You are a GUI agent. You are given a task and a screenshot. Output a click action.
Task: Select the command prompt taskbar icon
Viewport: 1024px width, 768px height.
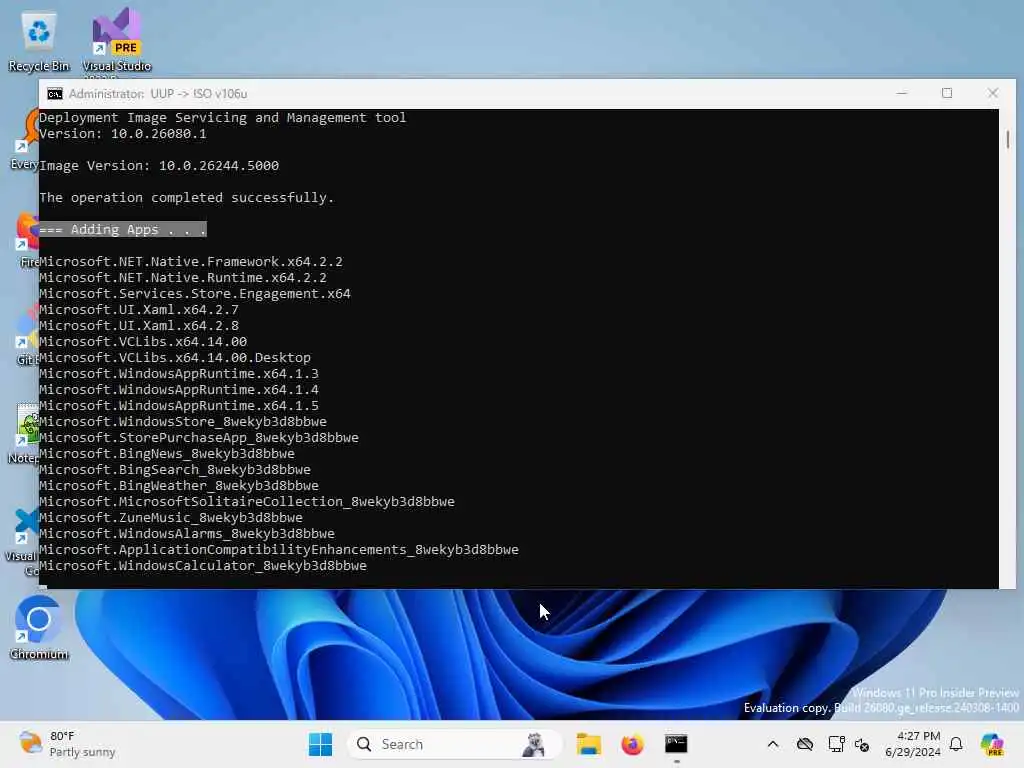pyautogui.click(x=676, y=744)
